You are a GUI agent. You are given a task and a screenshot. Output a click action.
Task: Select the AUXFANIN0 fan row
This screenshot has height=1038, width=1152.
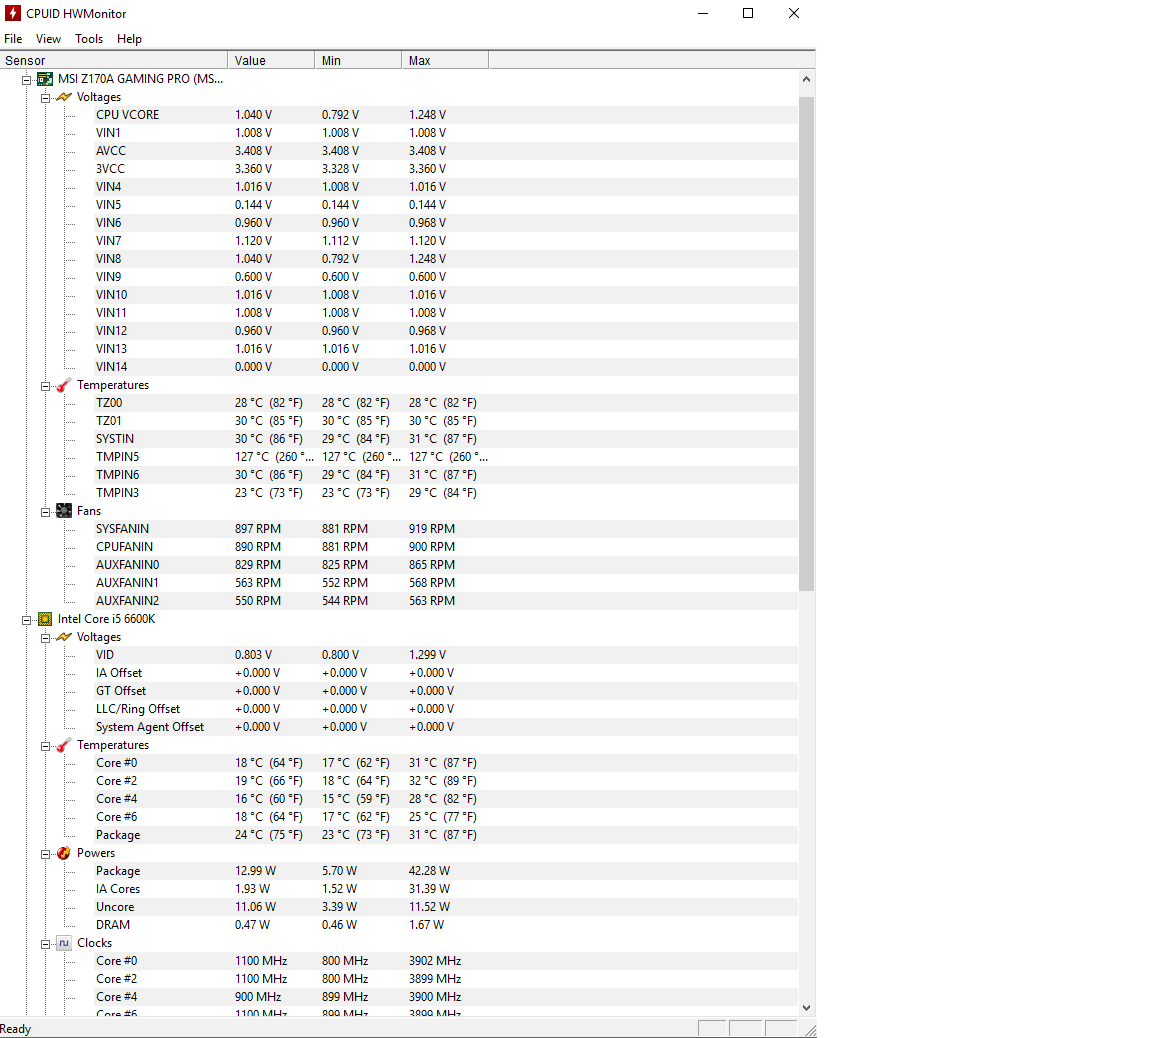(x=446, y=564)
